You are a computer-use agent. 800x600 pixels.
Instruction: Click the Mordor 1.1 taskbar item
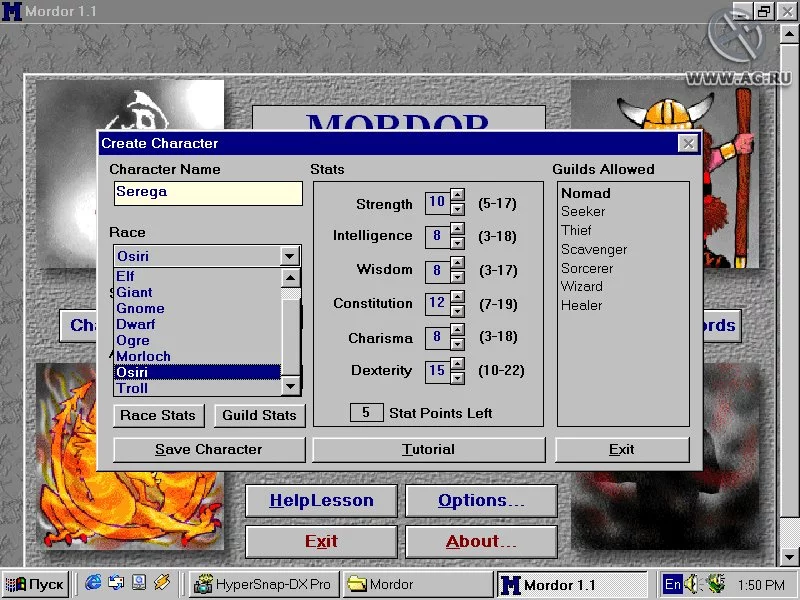tap(572, 584)
